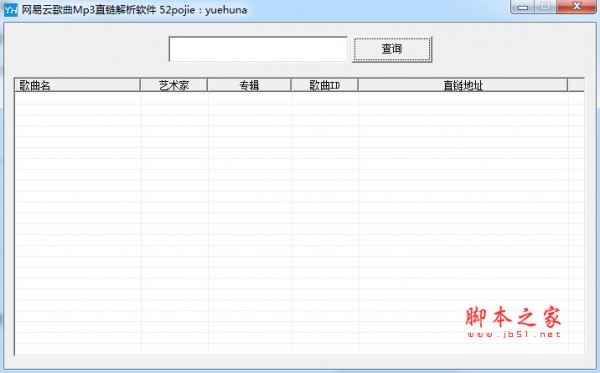The image size is (600, 373).
Task: Sort by the 直链地址 column header
Action: (463, 85)
